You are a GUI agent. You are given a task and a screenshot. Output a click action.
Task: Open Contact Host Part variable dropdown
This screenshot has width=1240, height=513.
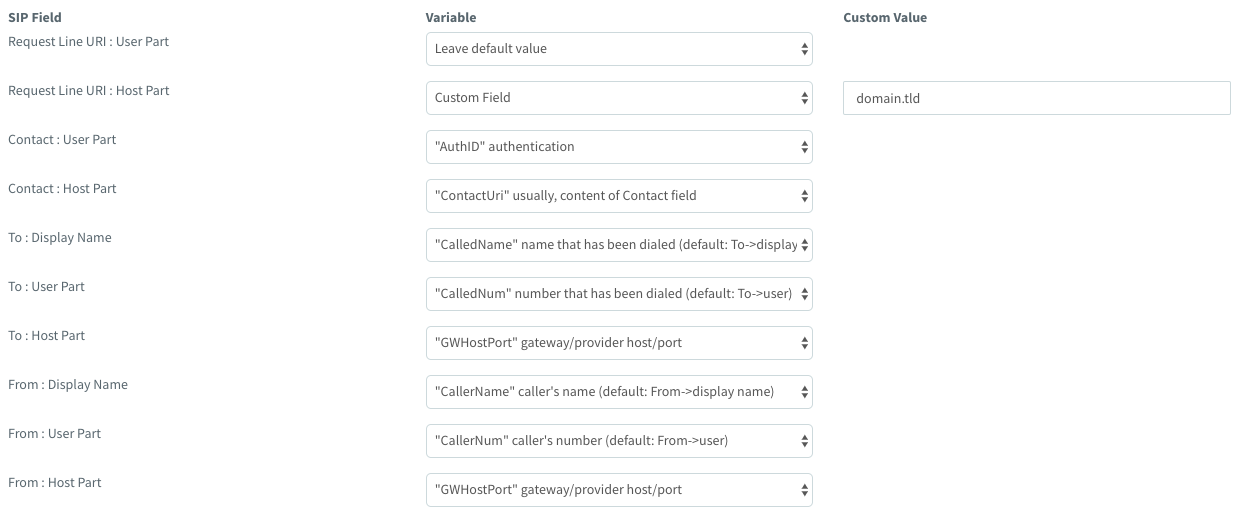click(618, 196)
